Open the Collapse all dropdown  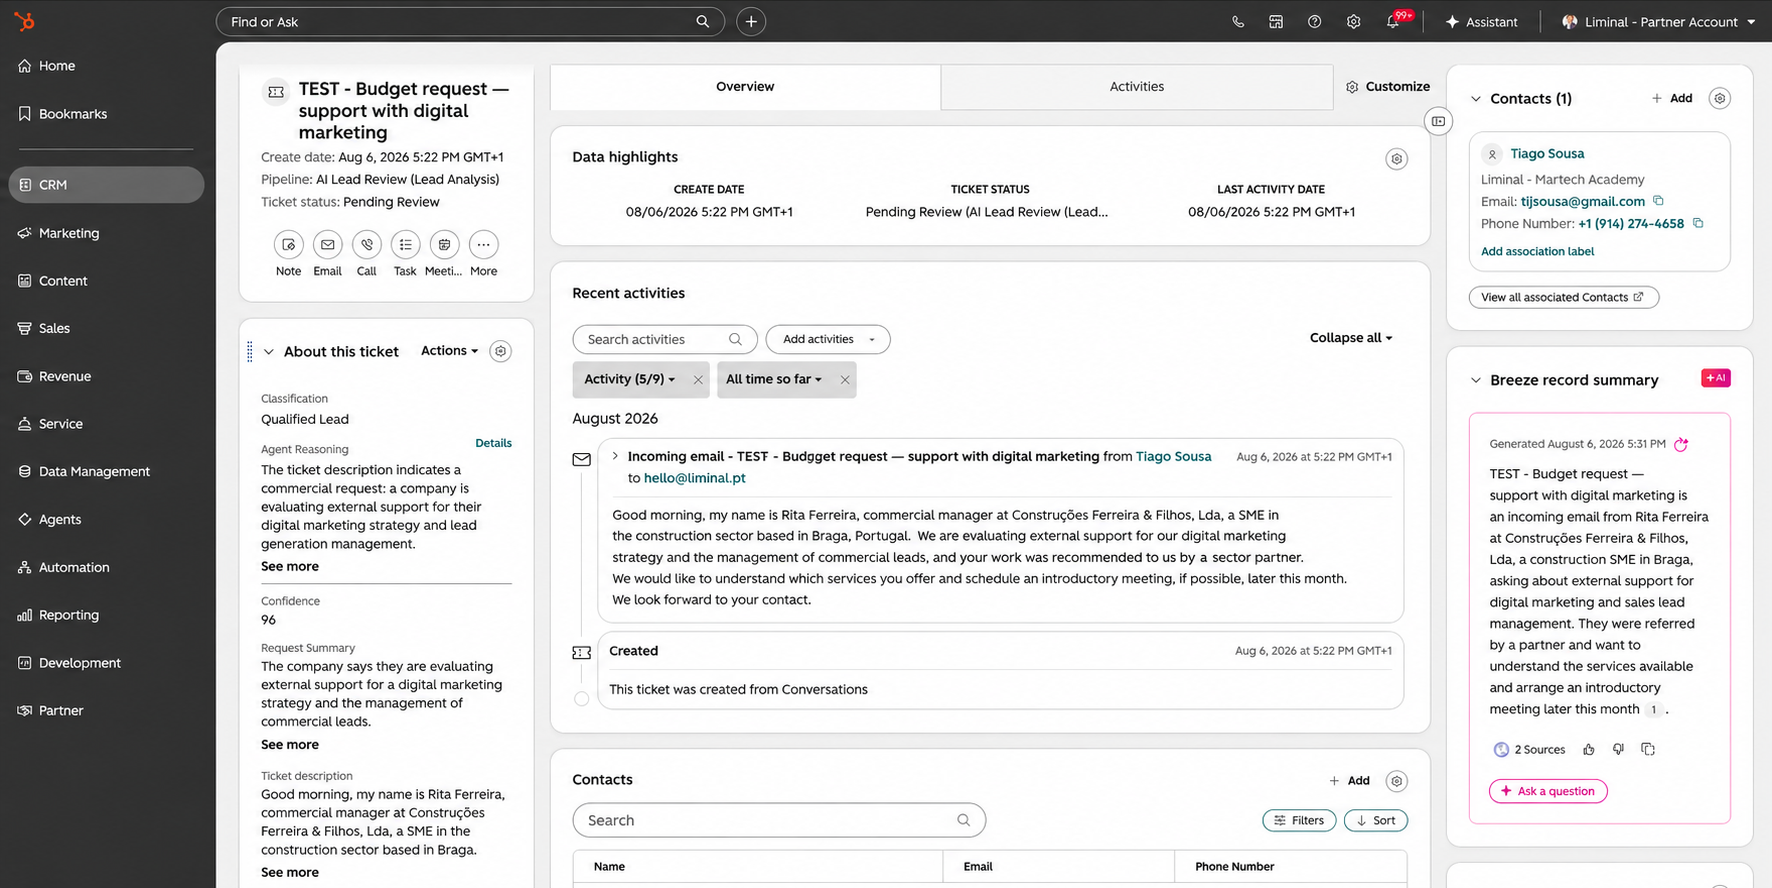pos(1351,338)
